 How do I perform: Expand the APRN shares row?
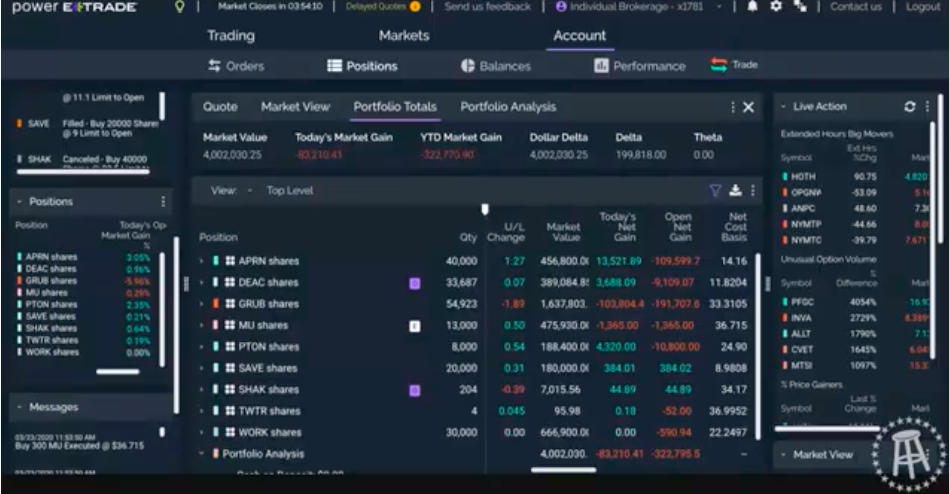tap(202, 261)
